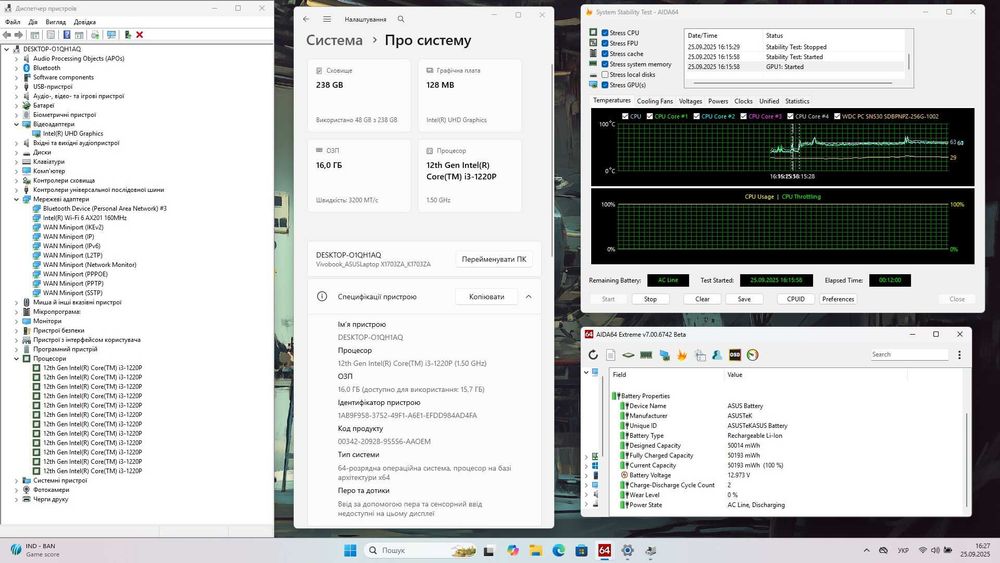This screenshot has width=1000, height=563.
Task: Toggle CPU Core #1 graph checkbox
Action: pos(649,116)
